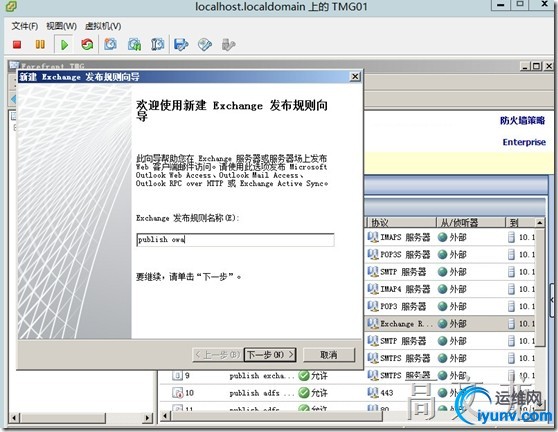Click the rule 9 order icon
This screenshot has height=432, width=558.
[x=177, y=375]
